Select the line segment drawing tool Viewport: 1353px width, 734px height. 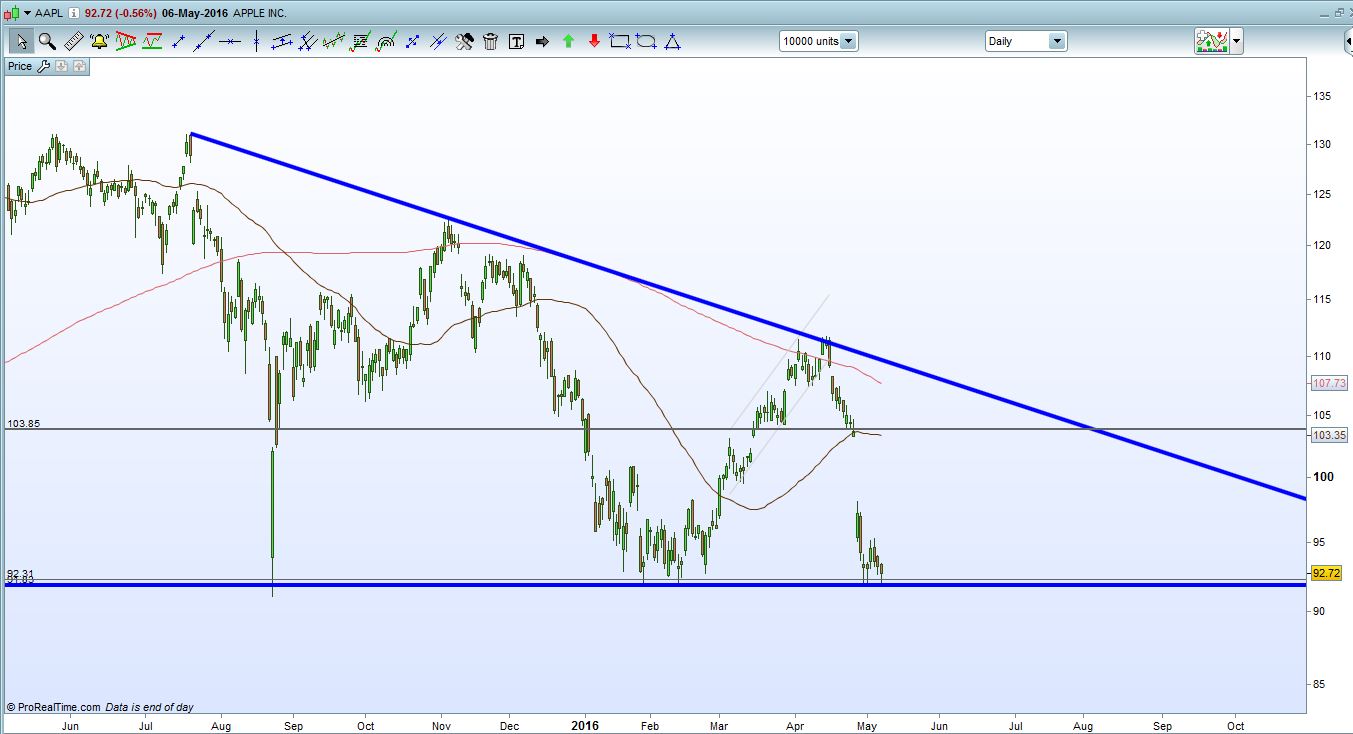coord(179,42)
